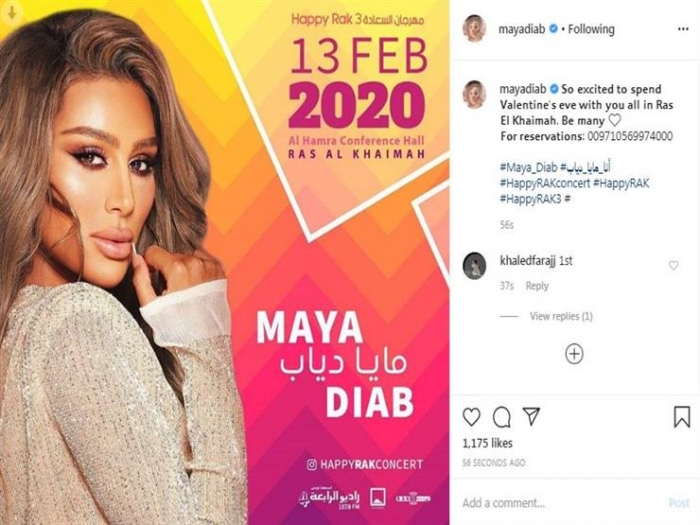Click the download arrow on the image
Image resolution: width=700 pixels, height=525 pixels.
[x=12, y=13]
